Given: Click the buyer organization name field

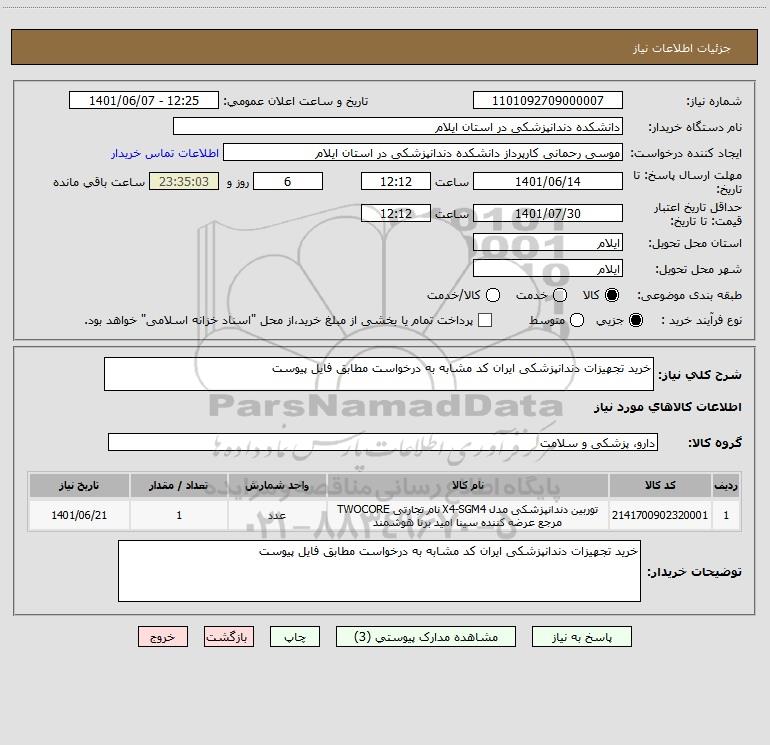Looking at the screenshot, I should [x=398, y=127].
